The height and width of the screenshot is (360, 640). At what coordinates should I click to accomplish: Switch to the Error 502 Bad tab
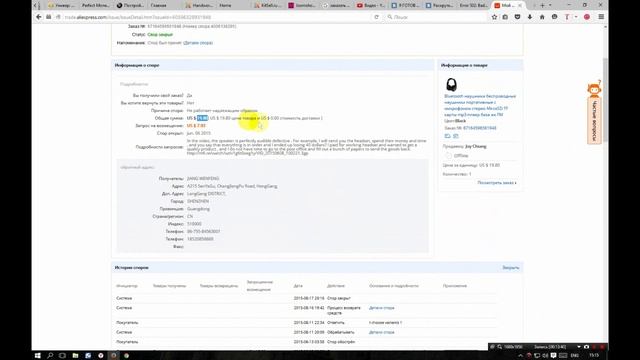(x=473, y=5)
